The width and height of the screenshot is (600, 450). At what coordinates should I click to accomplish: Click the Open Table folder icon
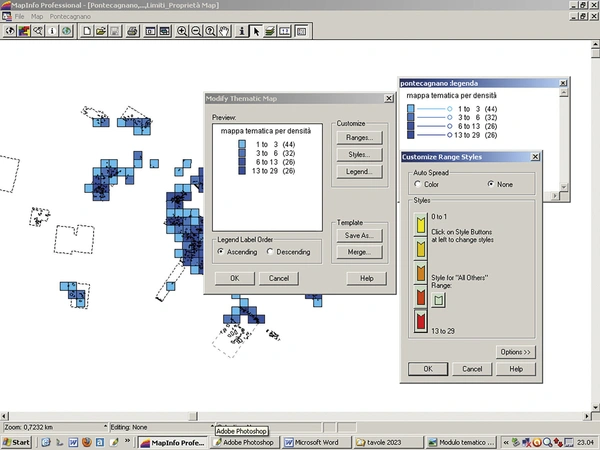point(101,30)
